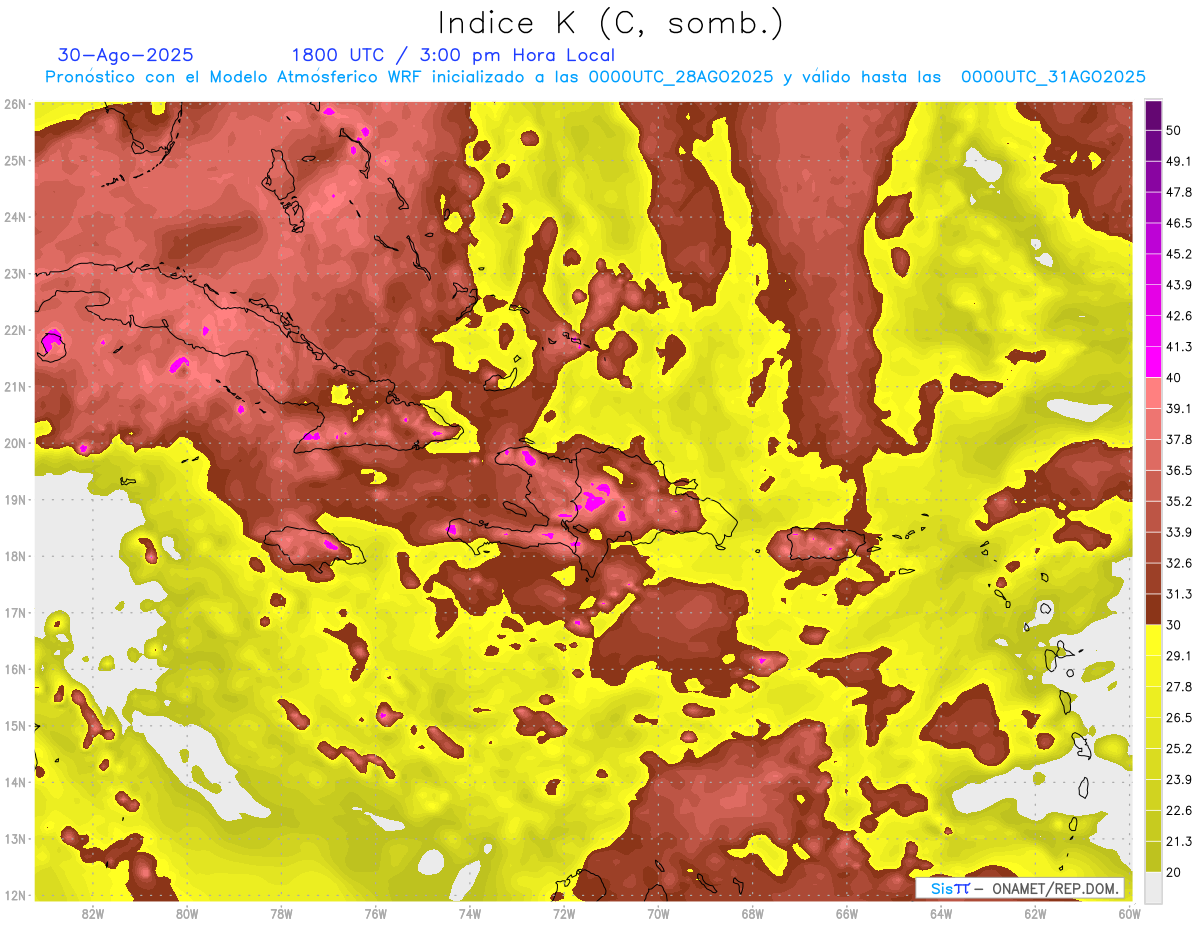The image size is (1200, 927).
Task: Click the '41.3' legend value
Action: pyautogui.click(x=1179, y=347)
